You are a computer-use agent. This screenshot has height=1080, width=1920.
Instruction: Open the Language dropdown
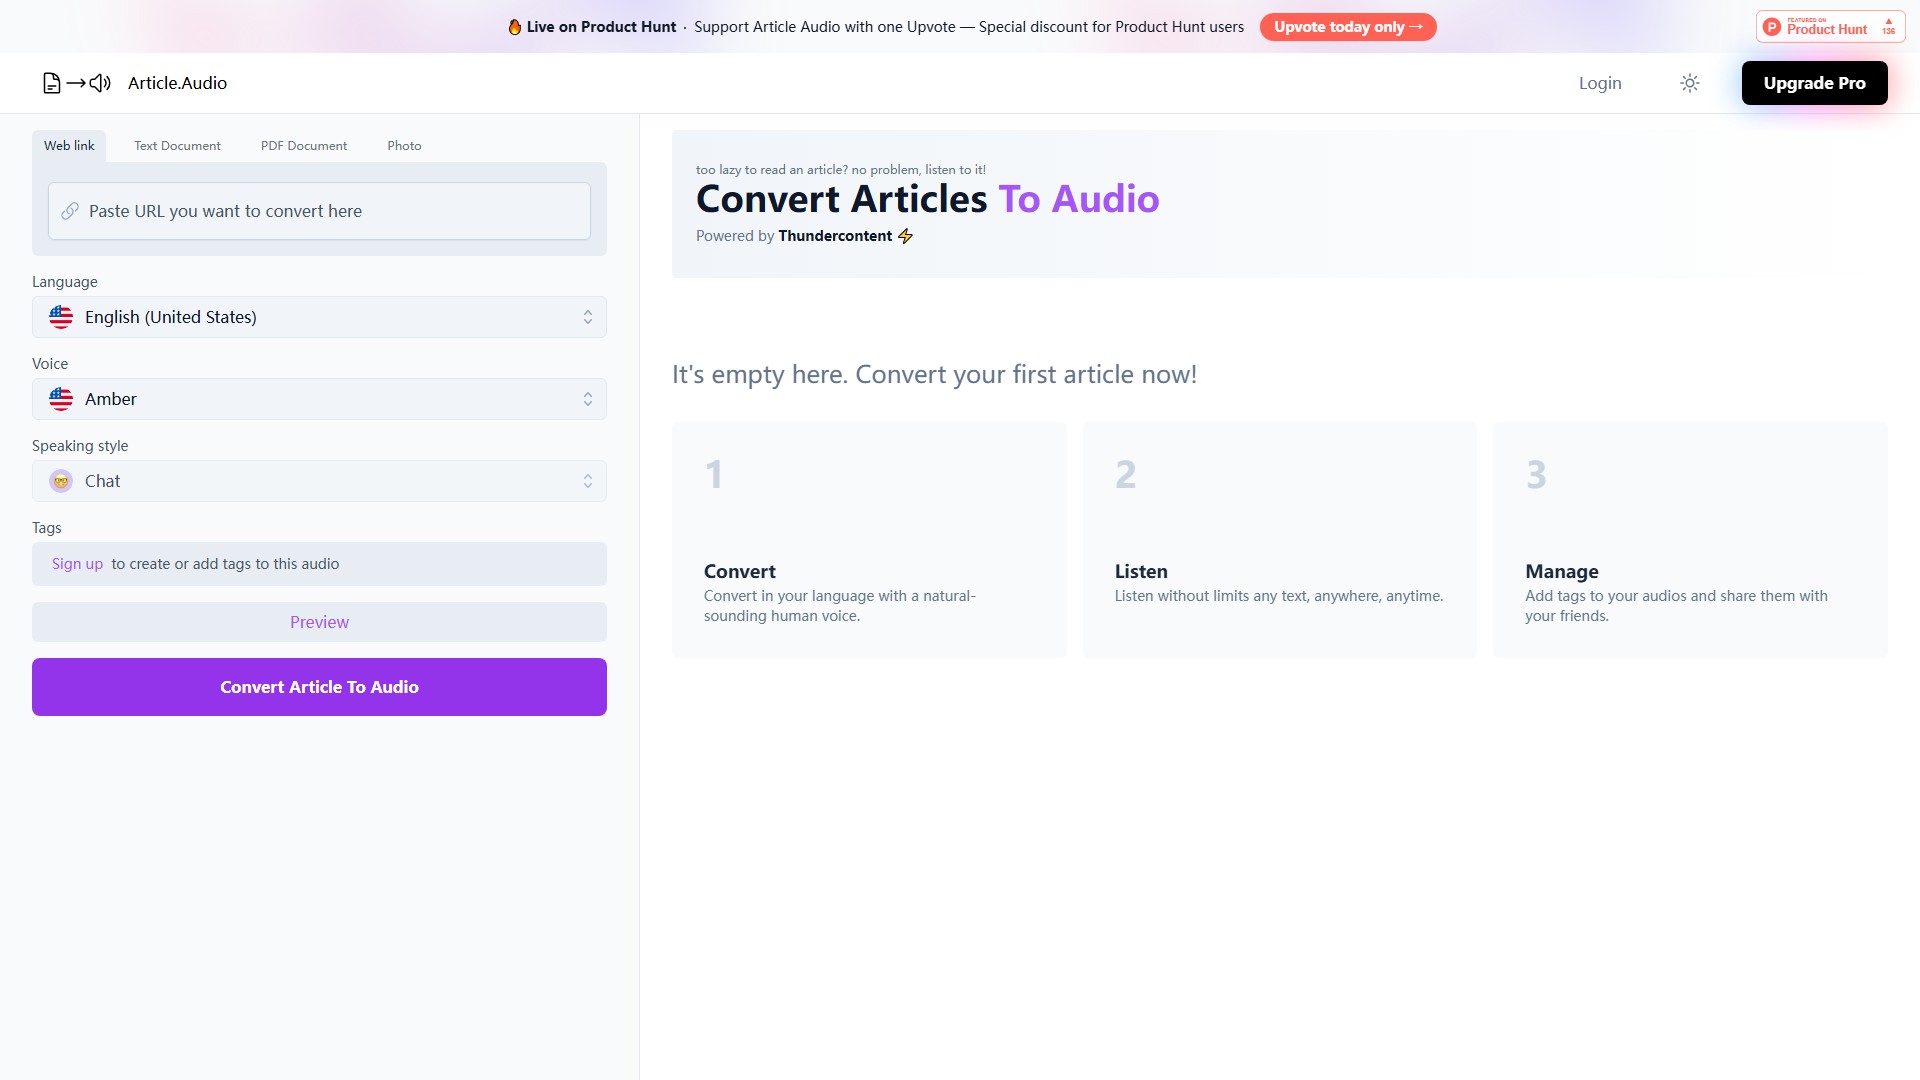click(319, 316)
